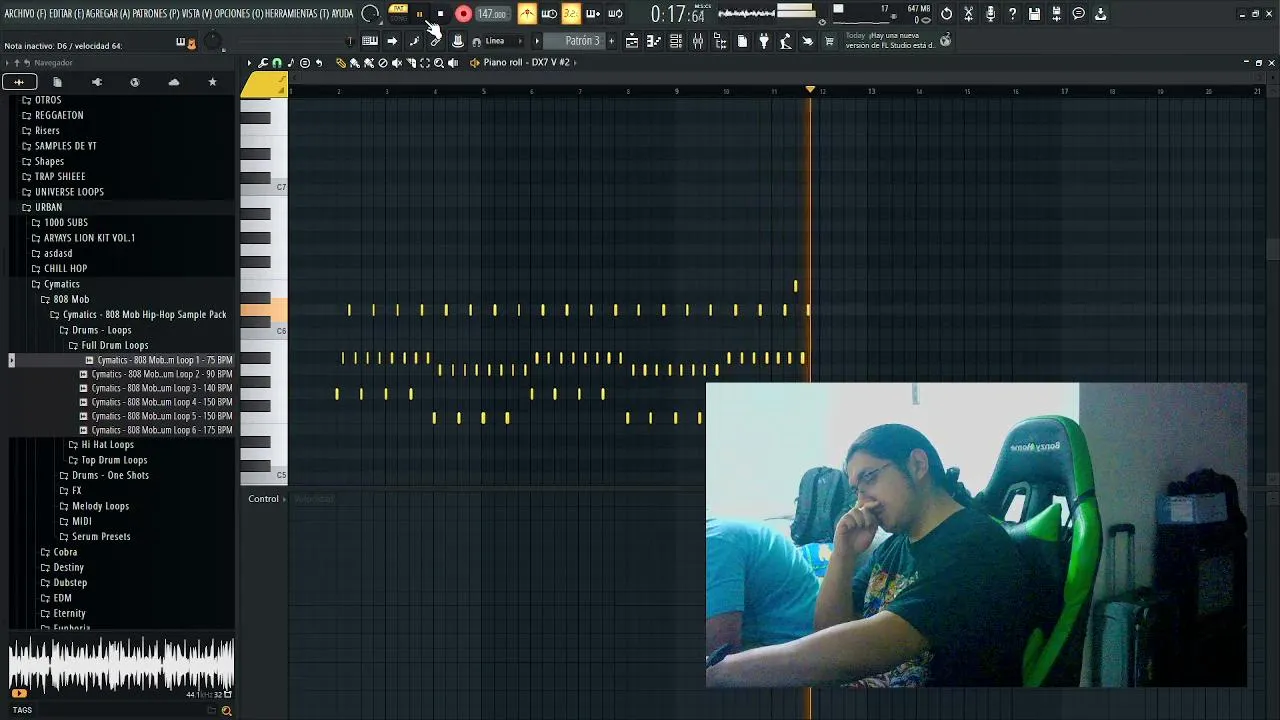Select the piano roll mute tool
Viewport: 1280px width, 720px height.
(397, 63)
